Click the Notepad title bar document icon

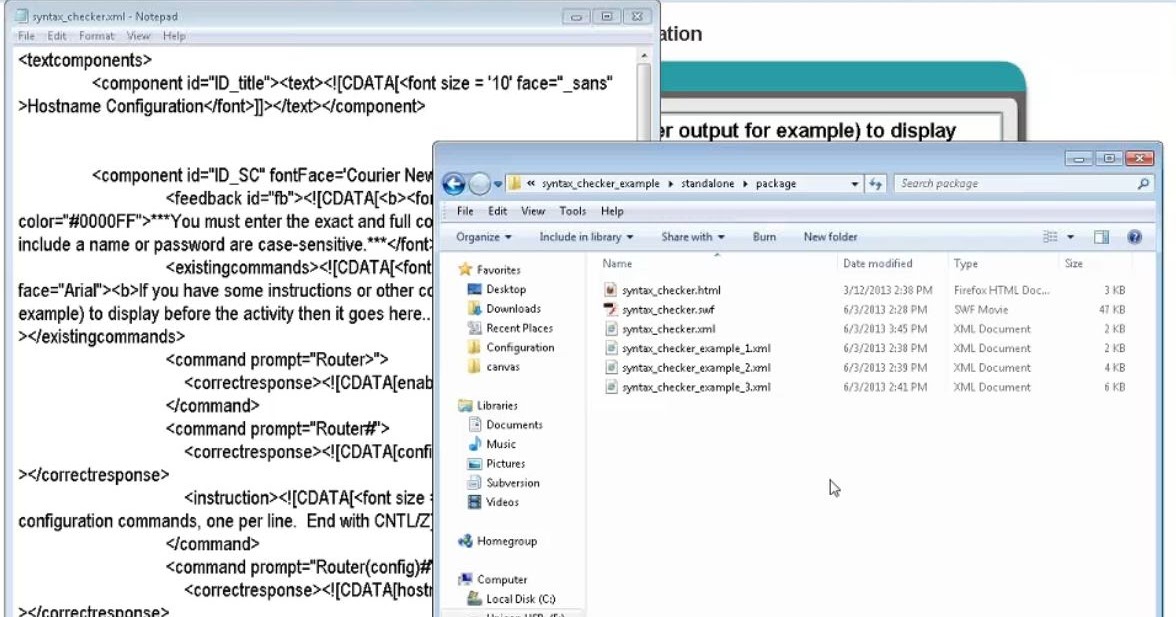click(22, 16)
